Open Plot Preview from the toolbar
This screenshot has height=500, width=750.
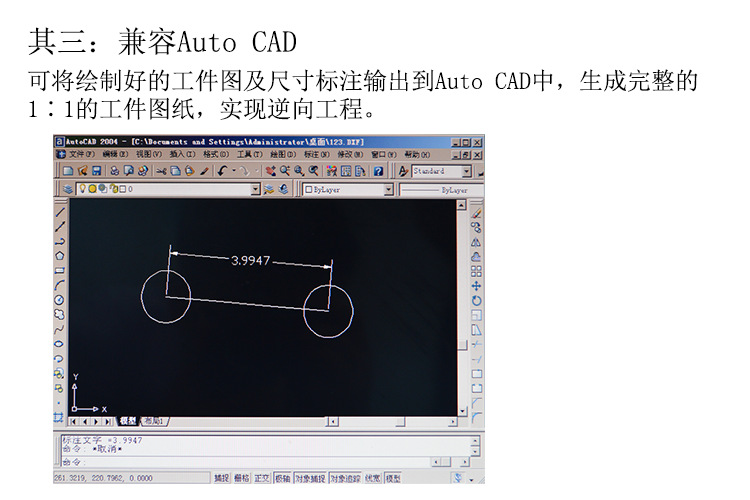(129, 171)
